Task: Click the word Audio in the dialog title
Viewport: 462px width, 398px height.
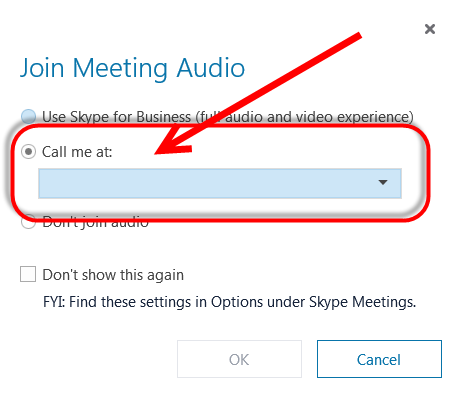Action: (211, 68)
